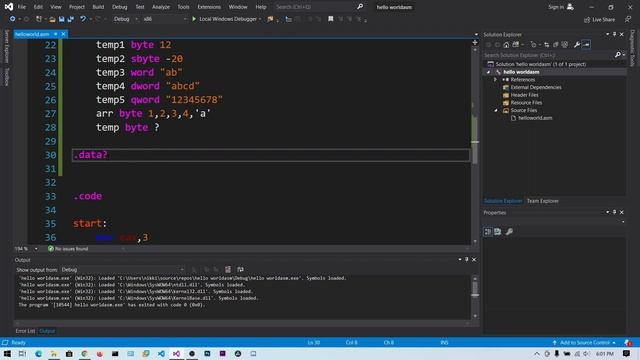Select External Dependencies in Solution Explorer
The image size is (640, 360).
pos(536,87)
